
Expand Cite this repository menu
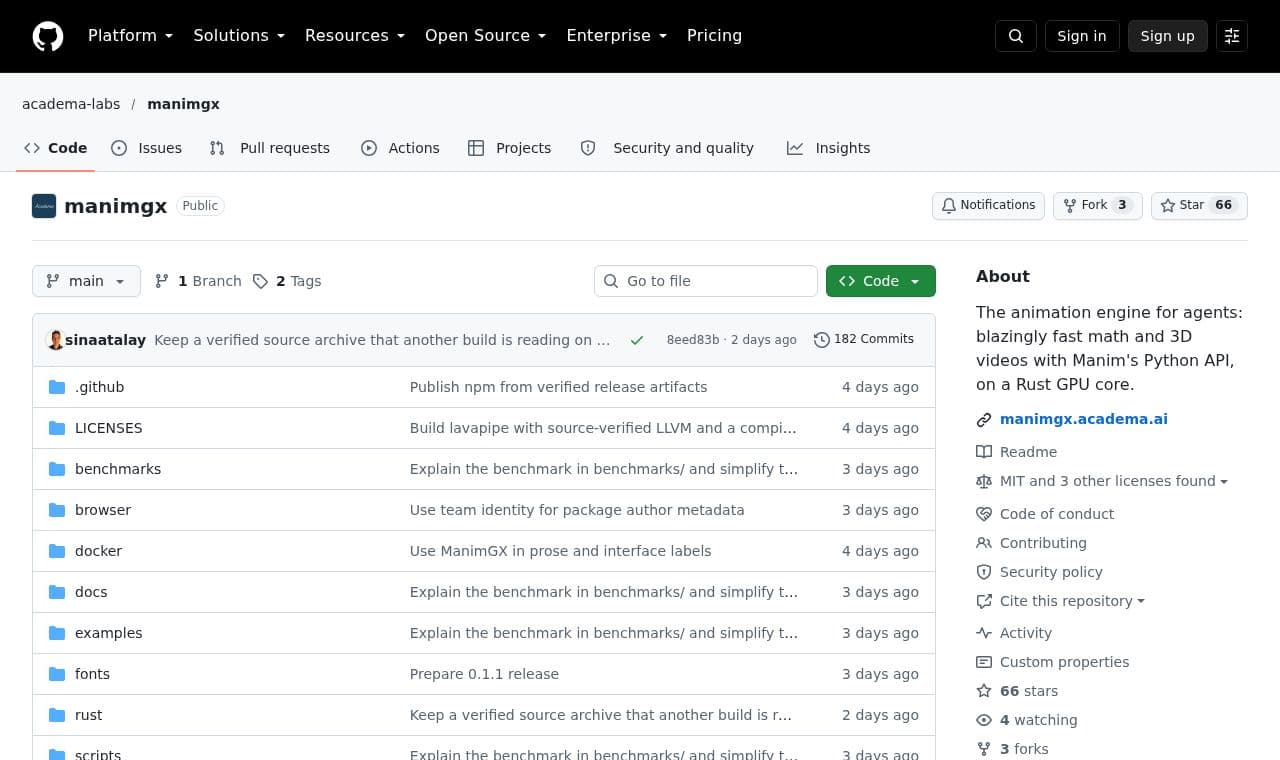[x=1061, y=601]
